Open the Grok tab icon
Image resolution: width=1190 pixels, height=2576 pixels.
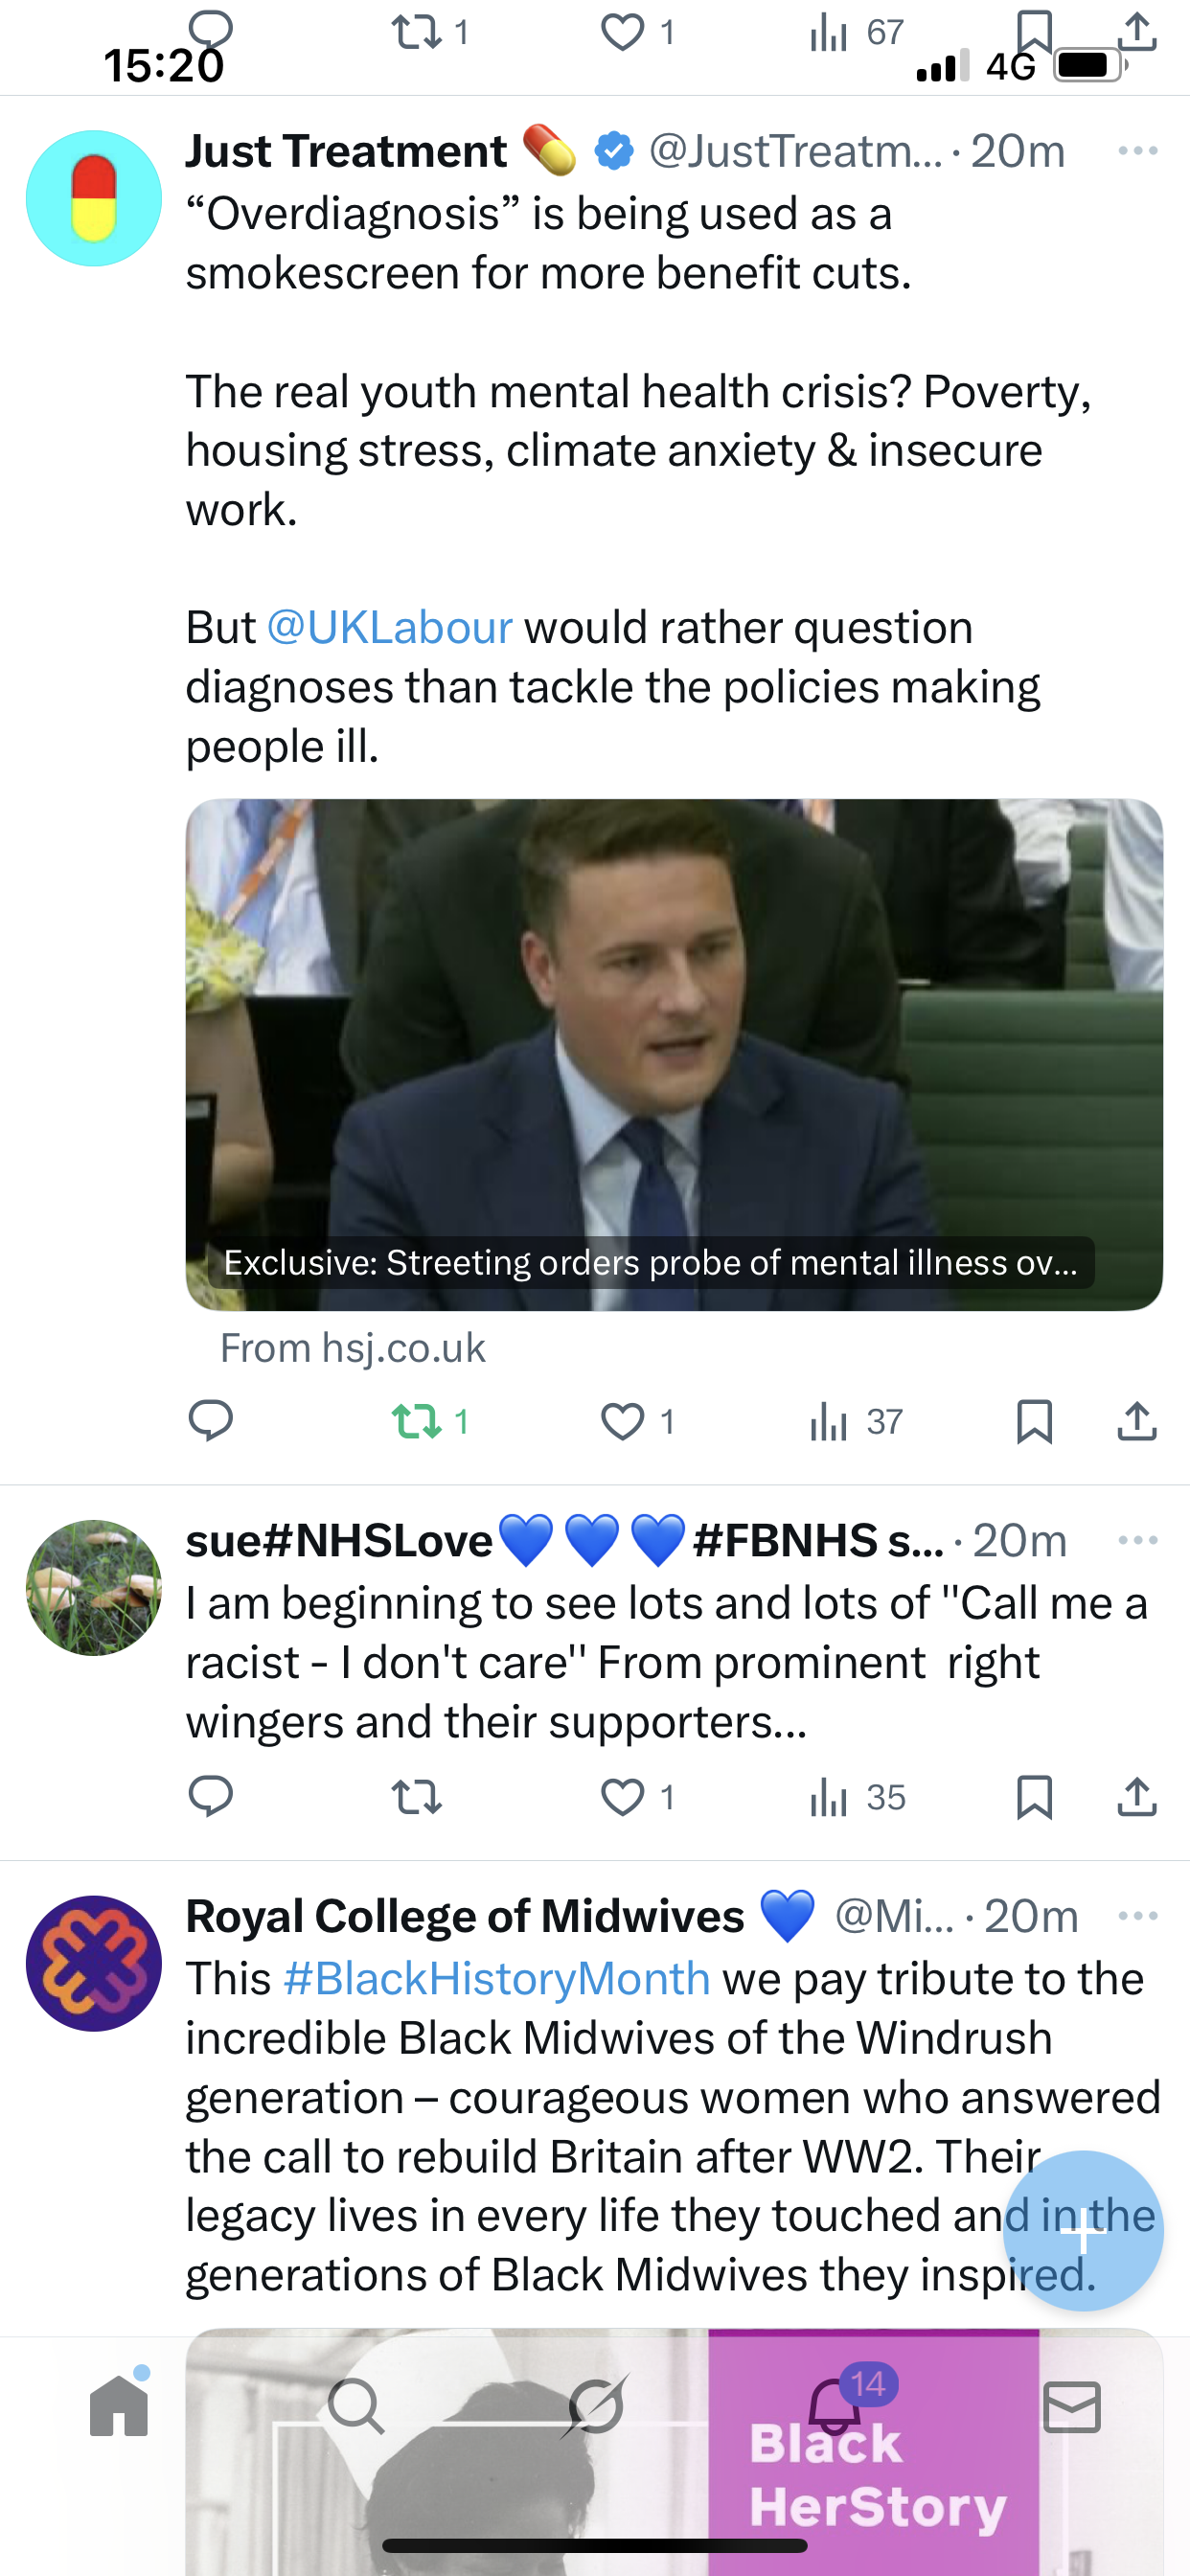point(596,2407)
